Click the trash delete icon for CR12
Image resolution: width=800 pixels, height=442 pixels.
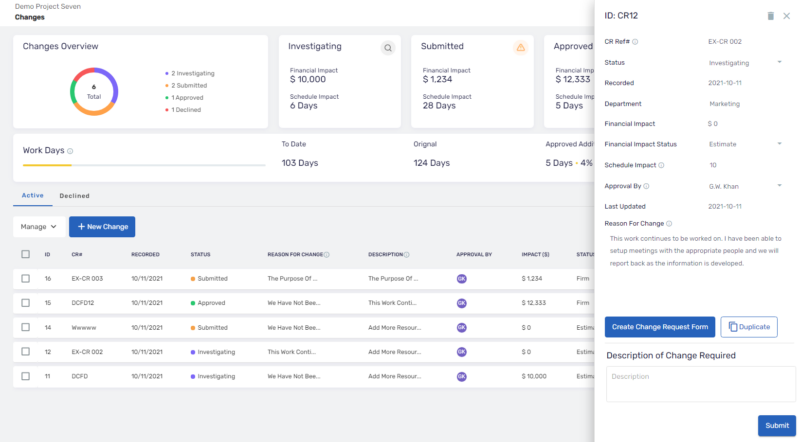(770, 16)
